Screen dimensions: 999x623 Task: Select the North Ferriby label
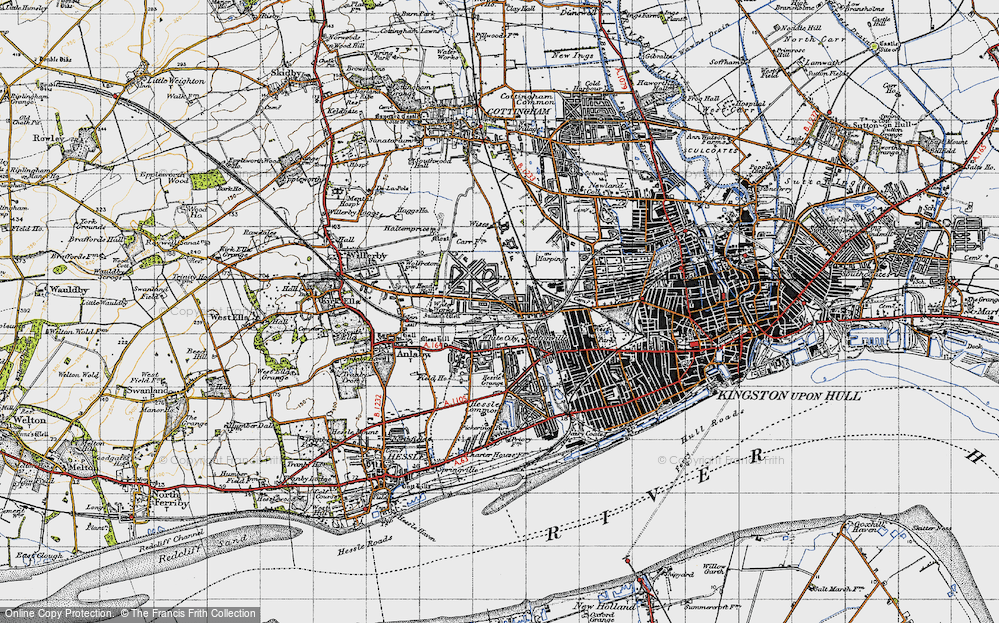[169, 499]
